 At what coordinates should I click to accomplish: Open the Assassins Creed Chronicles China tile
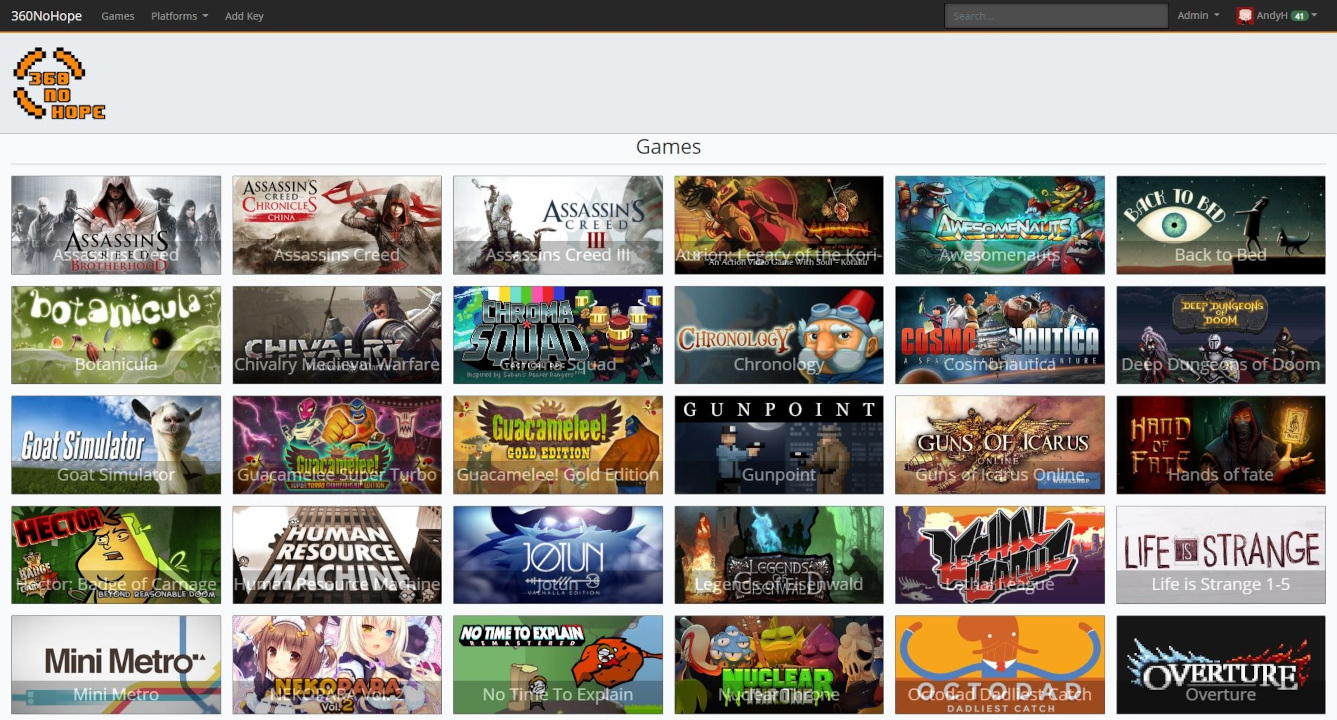pyautogui.click(x=337, y=225)
